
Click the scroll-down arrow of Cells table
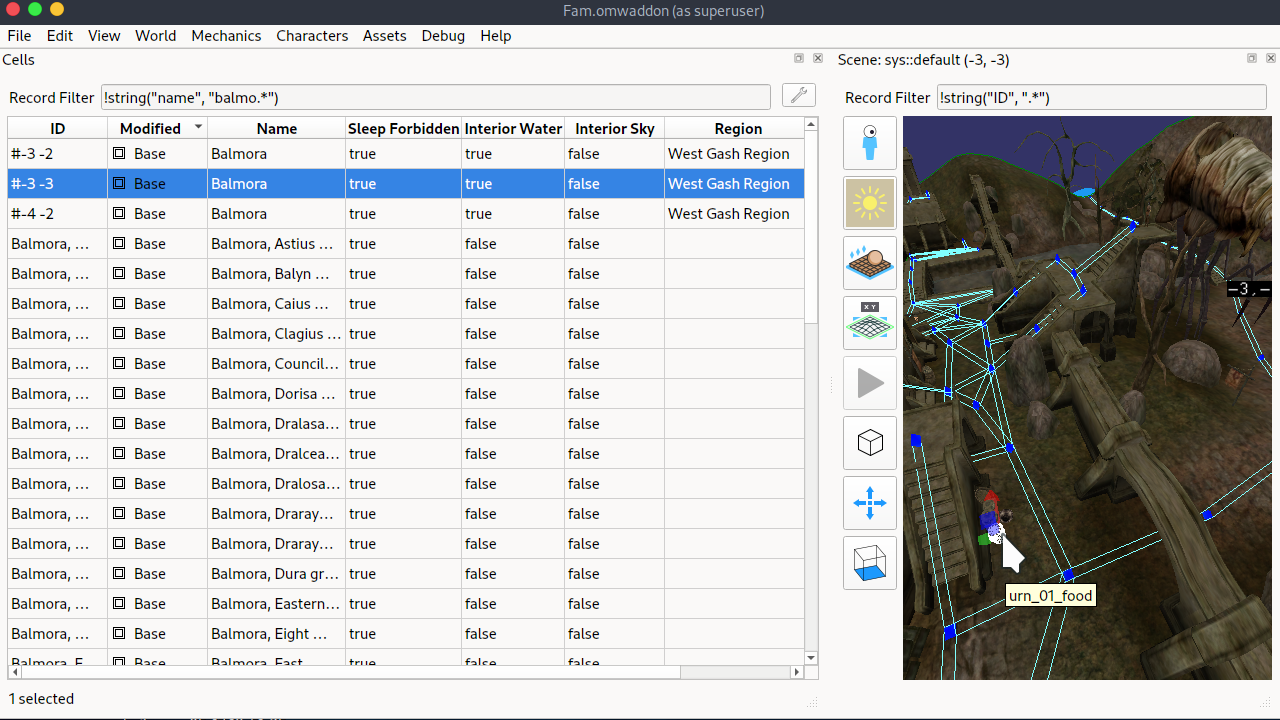(811, 658)
